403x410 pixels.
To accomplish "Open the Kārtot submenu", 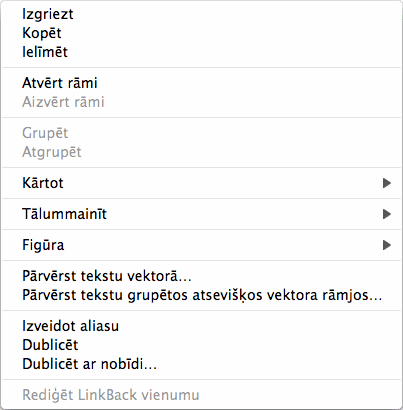I will (x=201, y=183).
